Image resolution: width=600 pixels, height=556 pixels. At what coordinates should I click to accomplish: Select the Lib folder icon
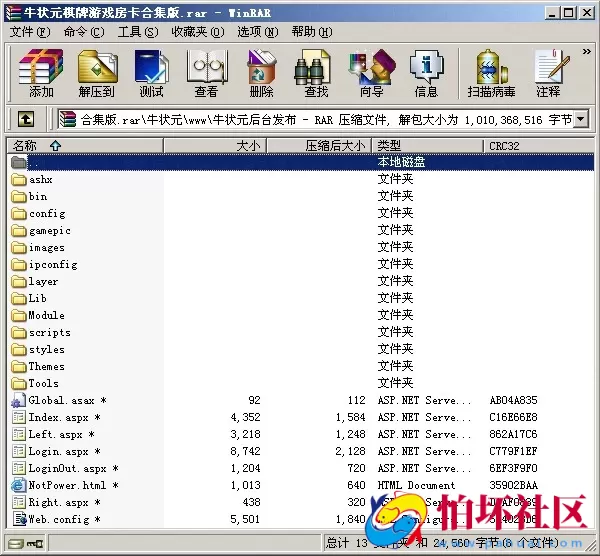click(x=18, y=298)
